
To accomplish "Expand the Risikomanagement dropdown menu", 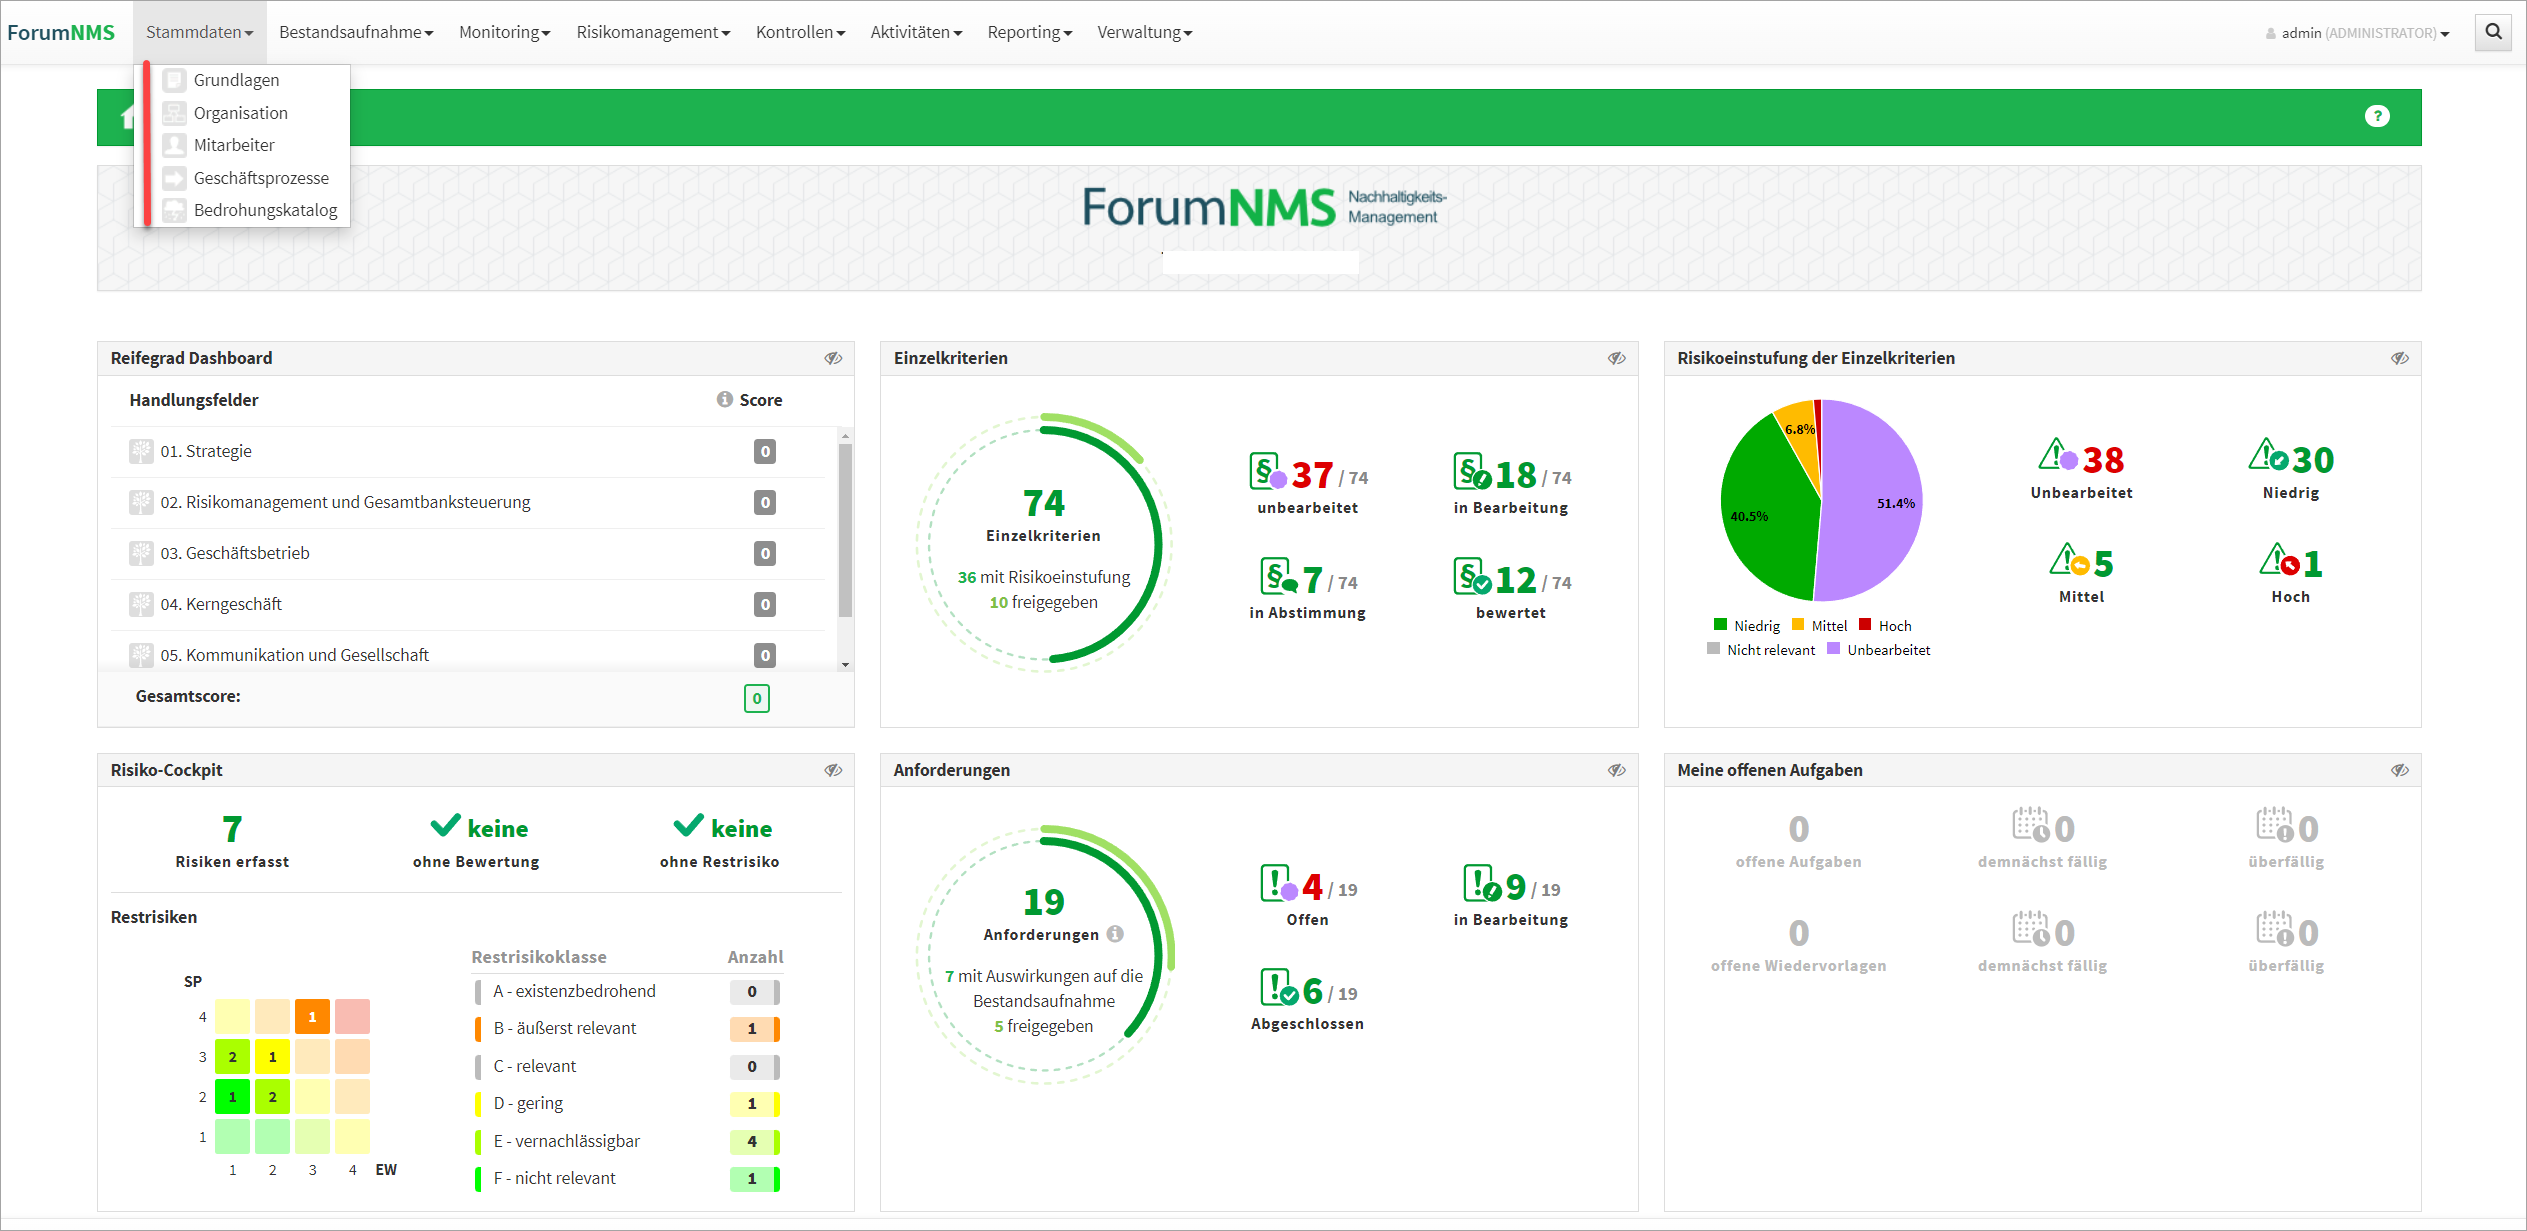I will coord(653,32).
